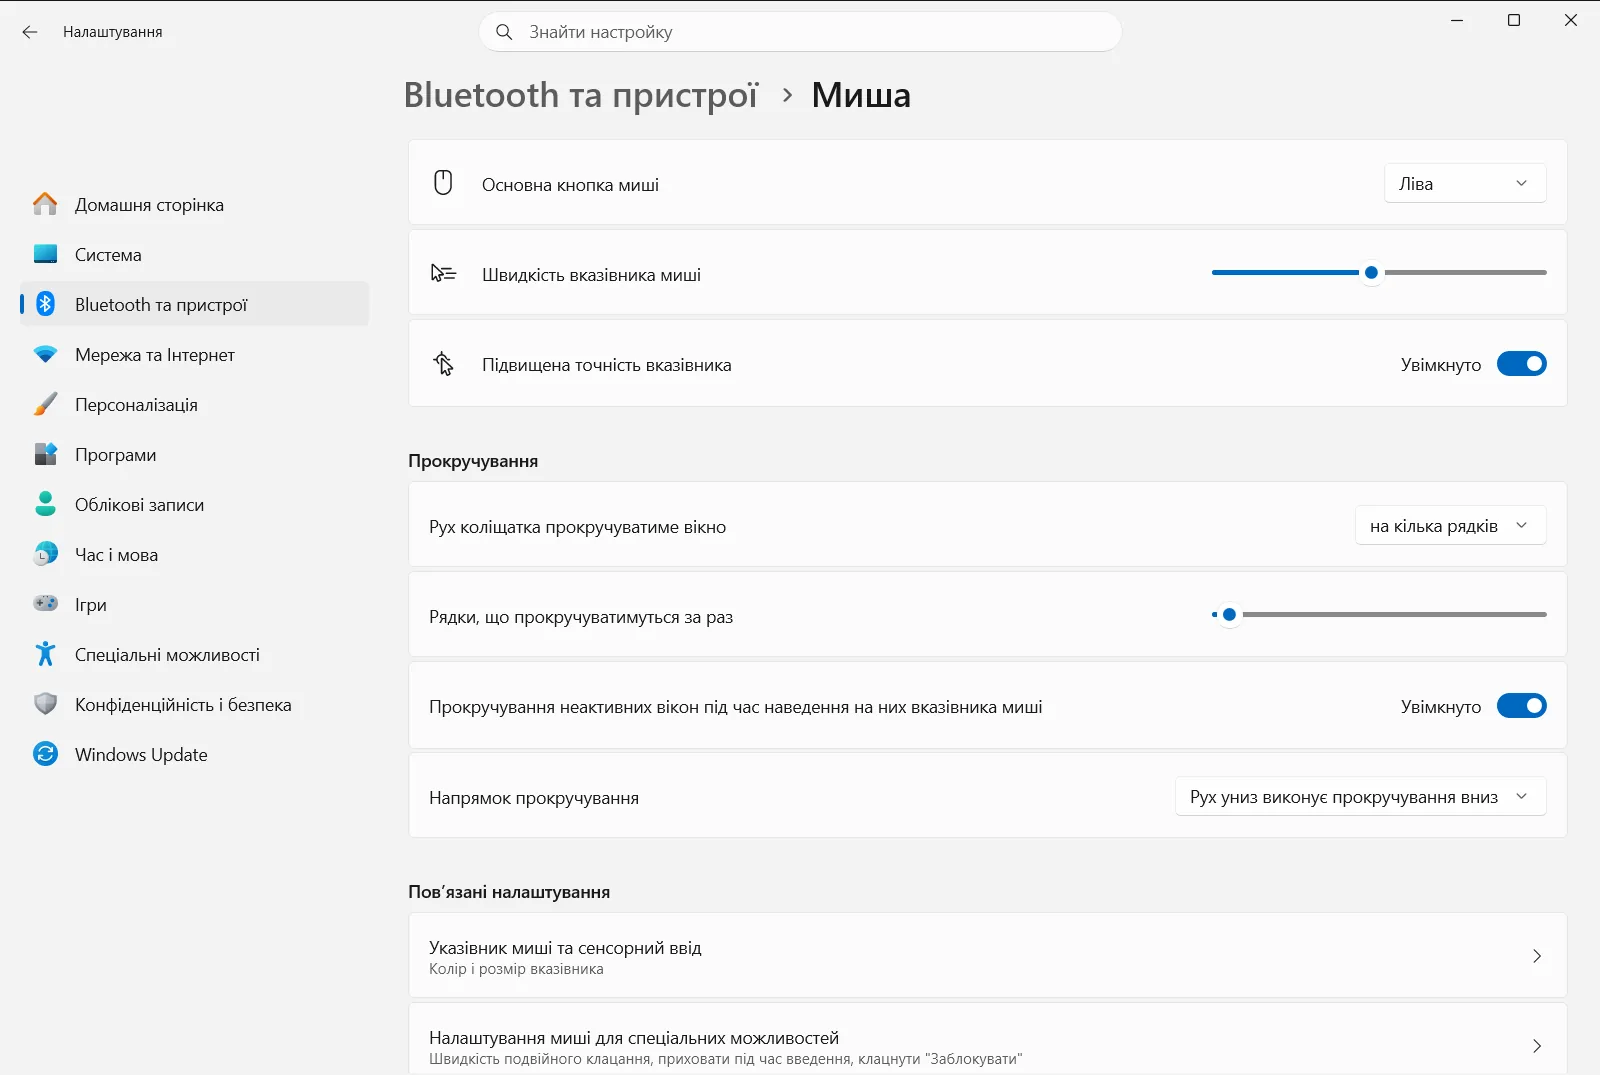This screenshot has width=1600, height=1075.
Task: Click the Personalization paintbrush icon
Action: [45, 404]
